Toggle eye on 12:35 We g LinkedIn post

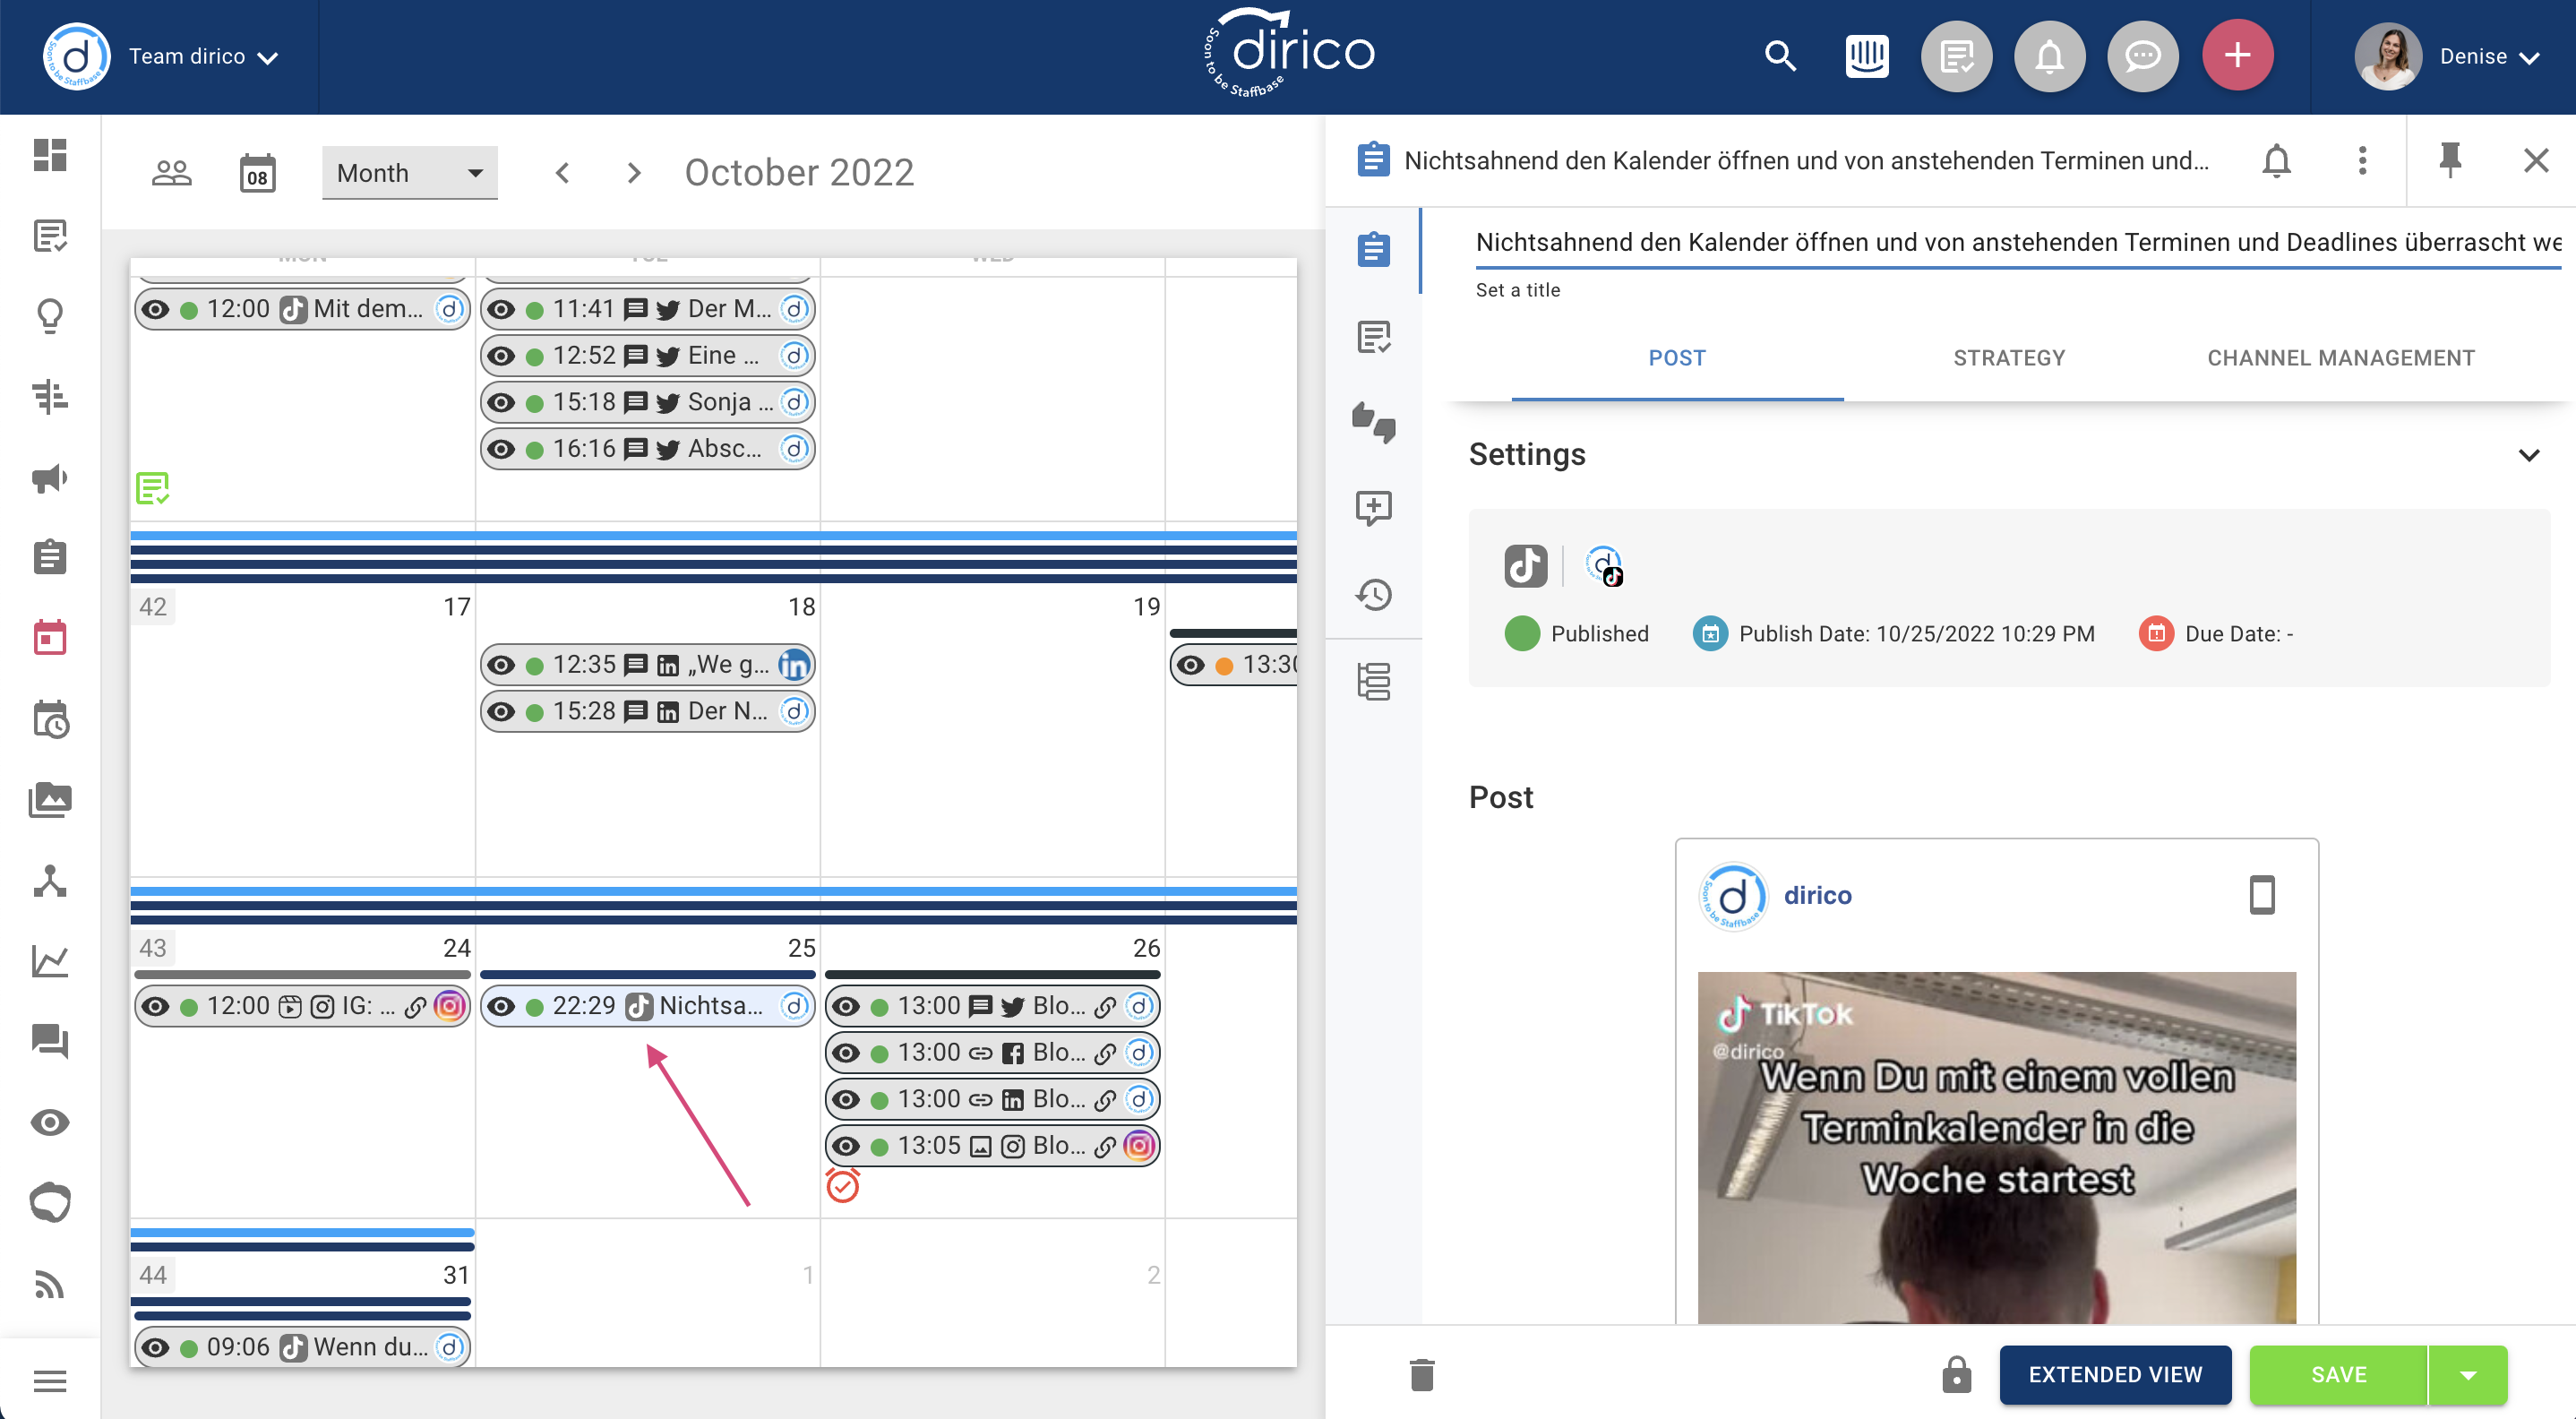pyautogui.click(x=501, y=665)
